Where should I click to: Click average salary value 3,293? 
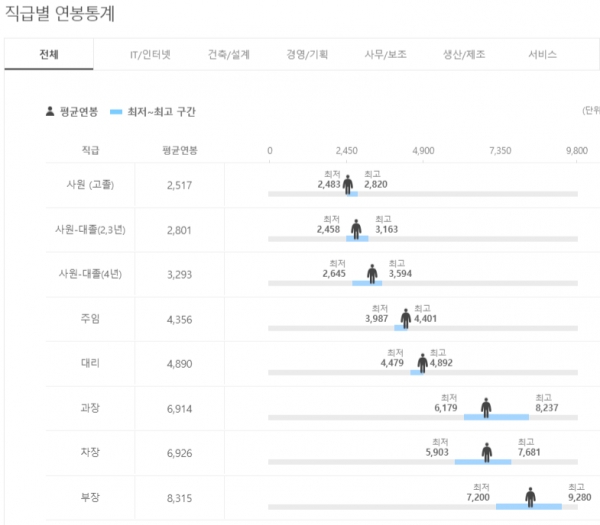click(179, 275)
